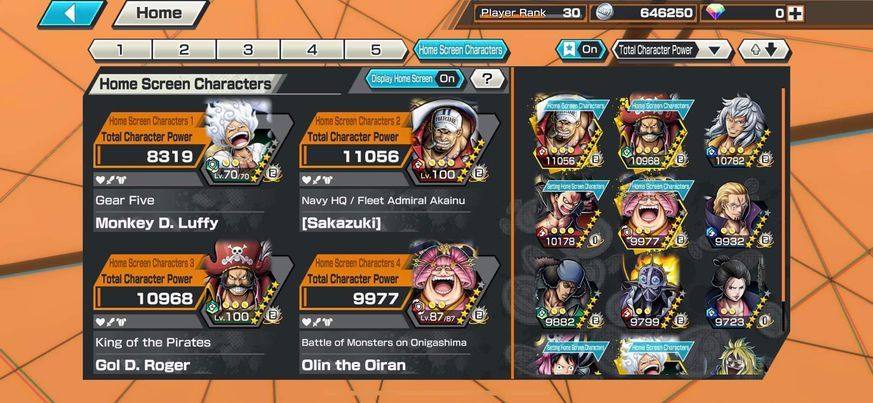Image resolution: width=873 pixels, height=403 pixels.
Task: Open the question mark help icon
Action: pos(487,79)
